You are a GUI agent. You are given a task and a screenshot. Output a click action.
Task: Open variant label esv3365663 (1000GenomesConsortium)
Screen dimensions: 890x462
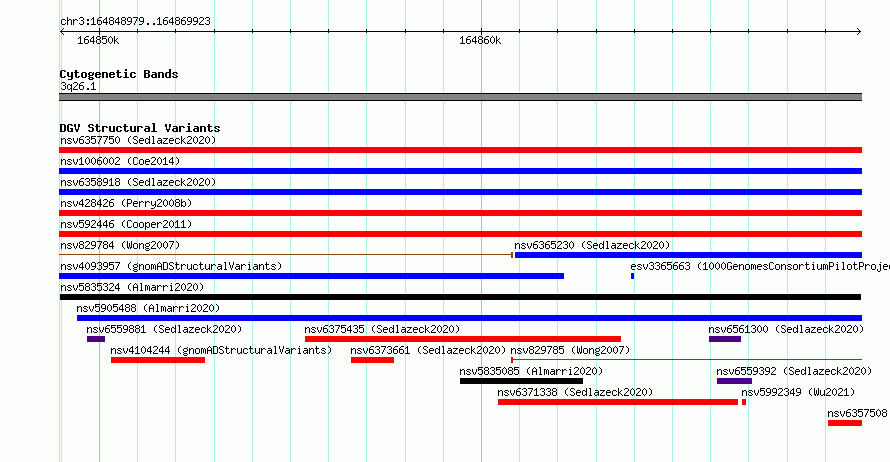pyautogui.click(x=759, y=266)
